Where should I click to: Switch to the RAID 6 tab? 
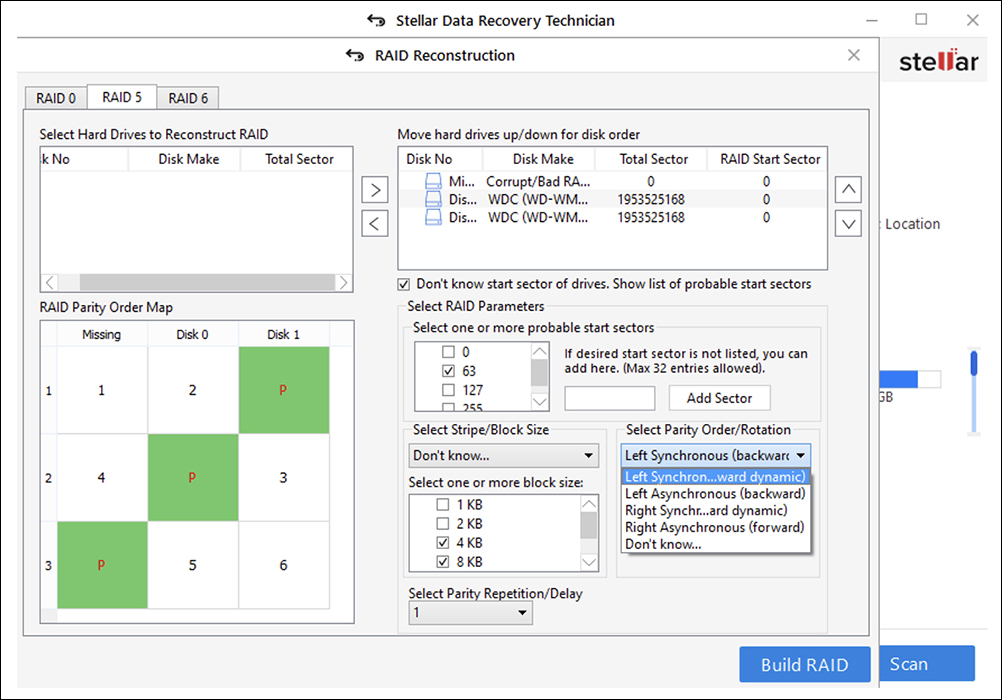[188, 98]
